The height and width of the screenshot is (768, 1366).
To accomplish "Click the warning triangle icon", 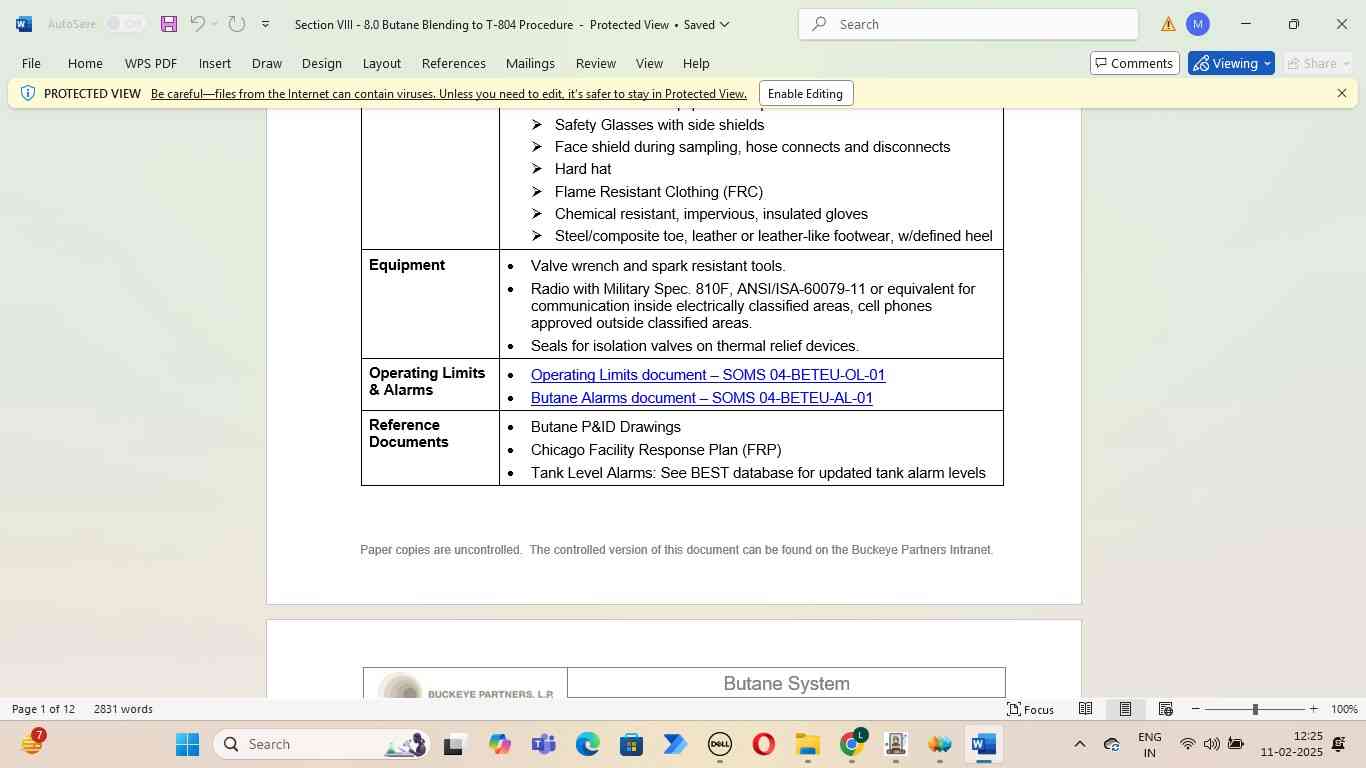I will (1168, 24).
